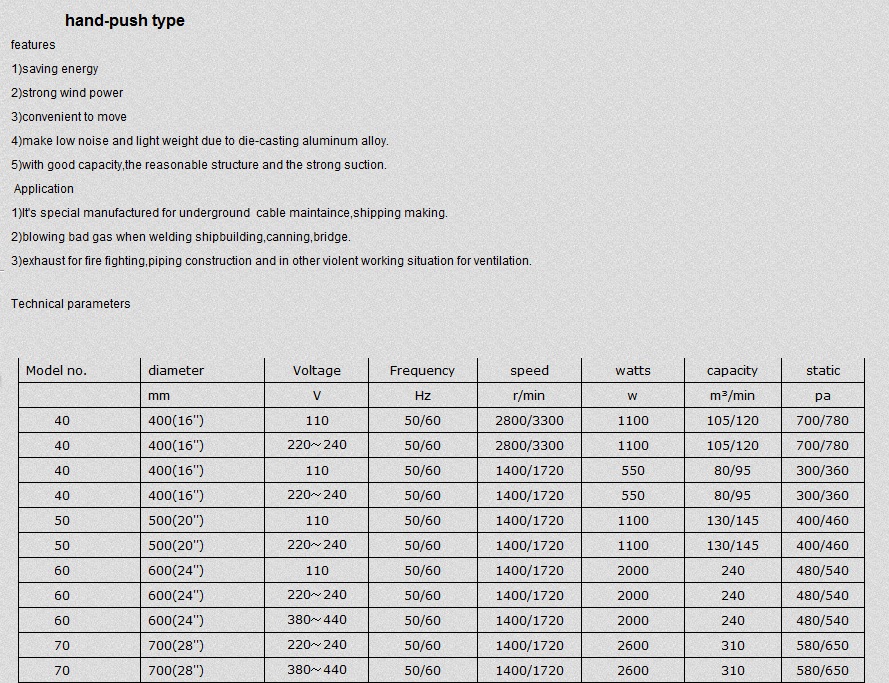
Task: Select the line about strong suction
Action: point(198,165)
